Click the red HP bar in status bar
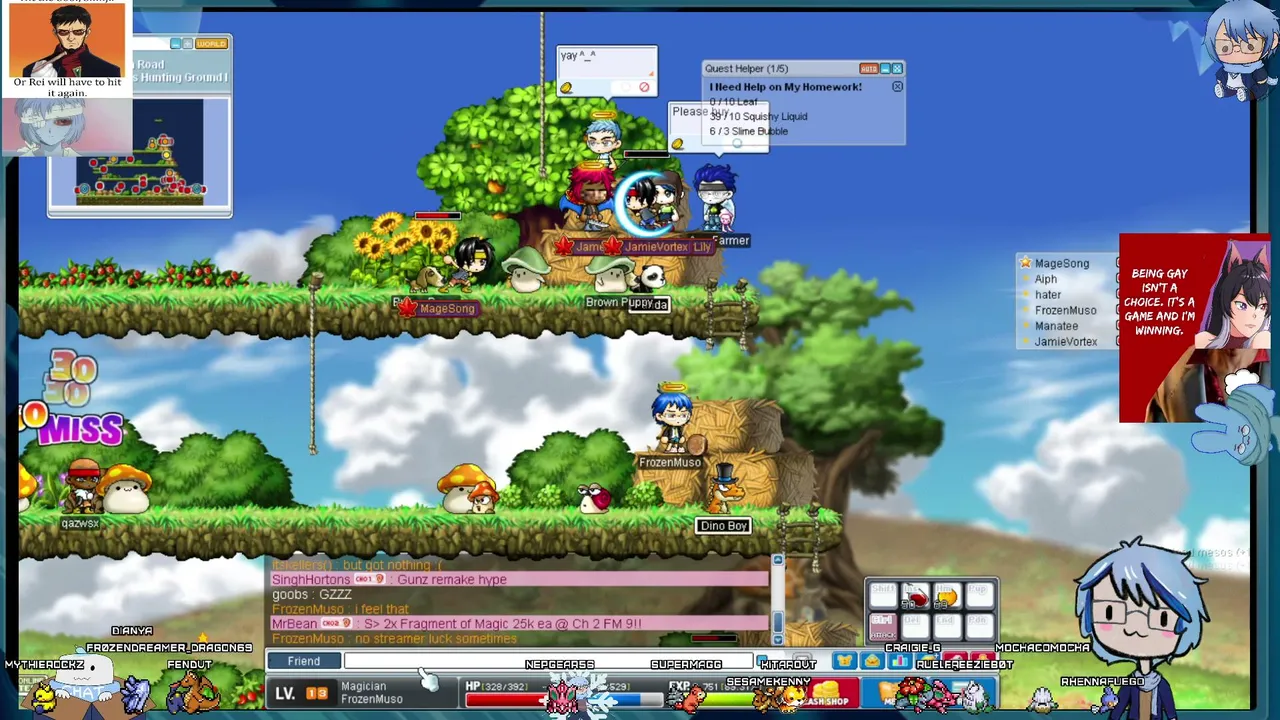 (x=506, y=699)
